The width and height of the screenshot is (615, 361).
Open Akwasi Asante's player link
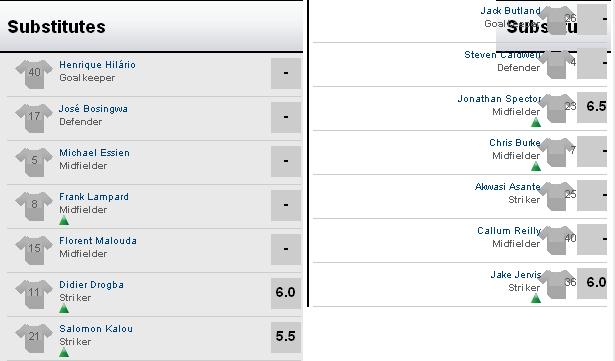pyautogui.click(x=508, y=186)
